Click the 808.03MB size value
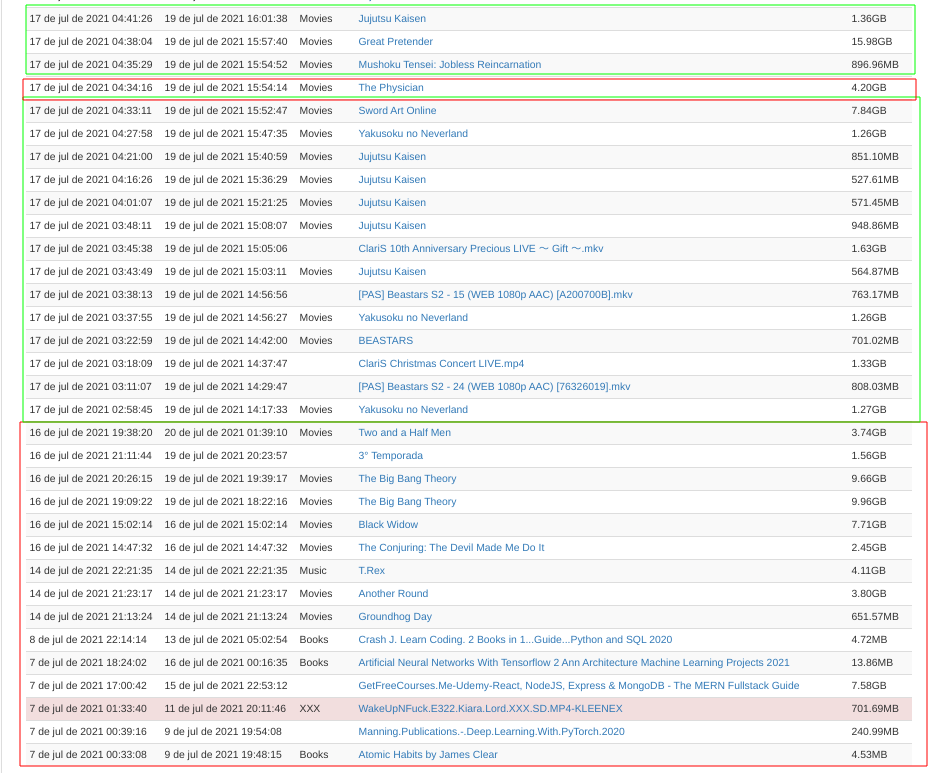The width and height of the screenshot is (935, 773). (x=875, y=386)
